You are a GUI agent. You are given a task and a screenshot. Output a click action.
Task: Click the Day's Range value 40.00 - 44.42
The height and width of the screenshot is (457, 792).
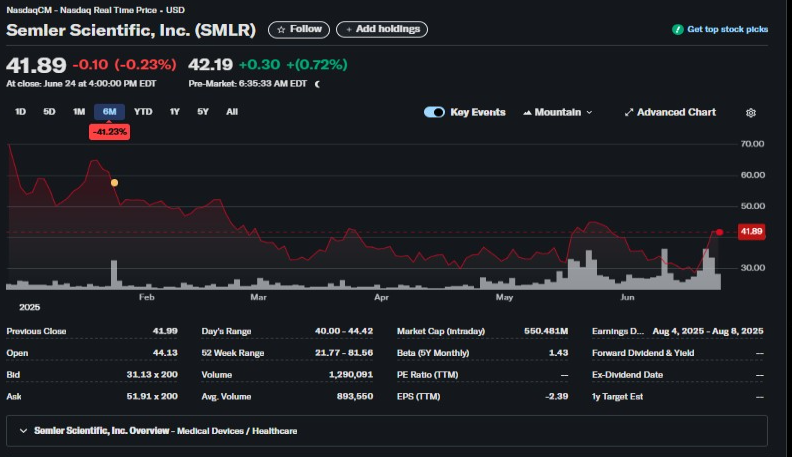click(x=344, y=331)
